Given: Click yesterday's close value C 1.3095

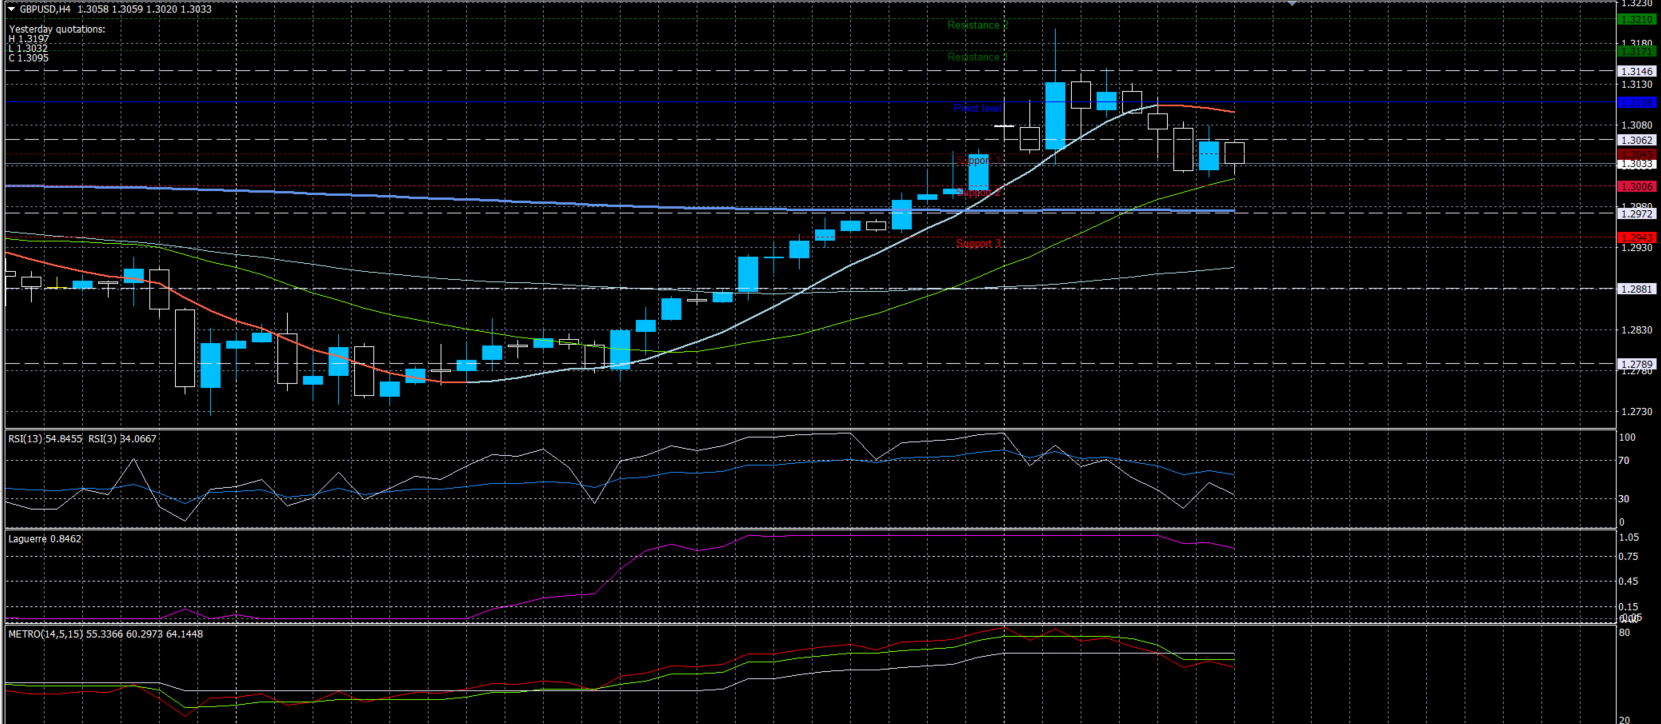Looking at the screenshot, I should point(29,58).
